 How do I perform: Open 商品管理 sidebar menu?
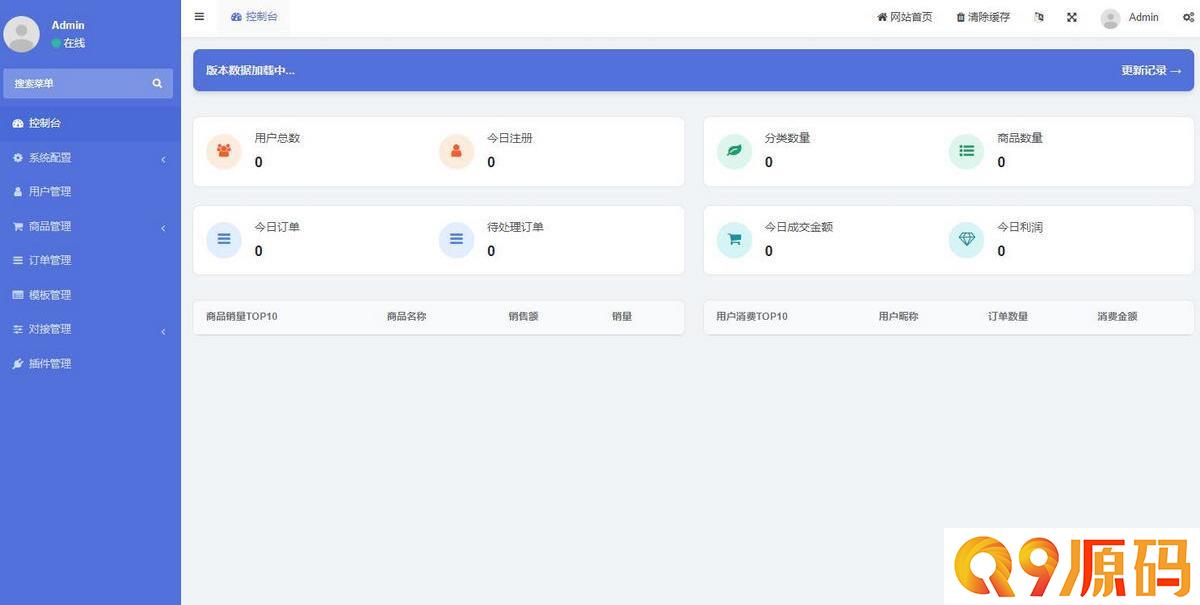(90, 227)
